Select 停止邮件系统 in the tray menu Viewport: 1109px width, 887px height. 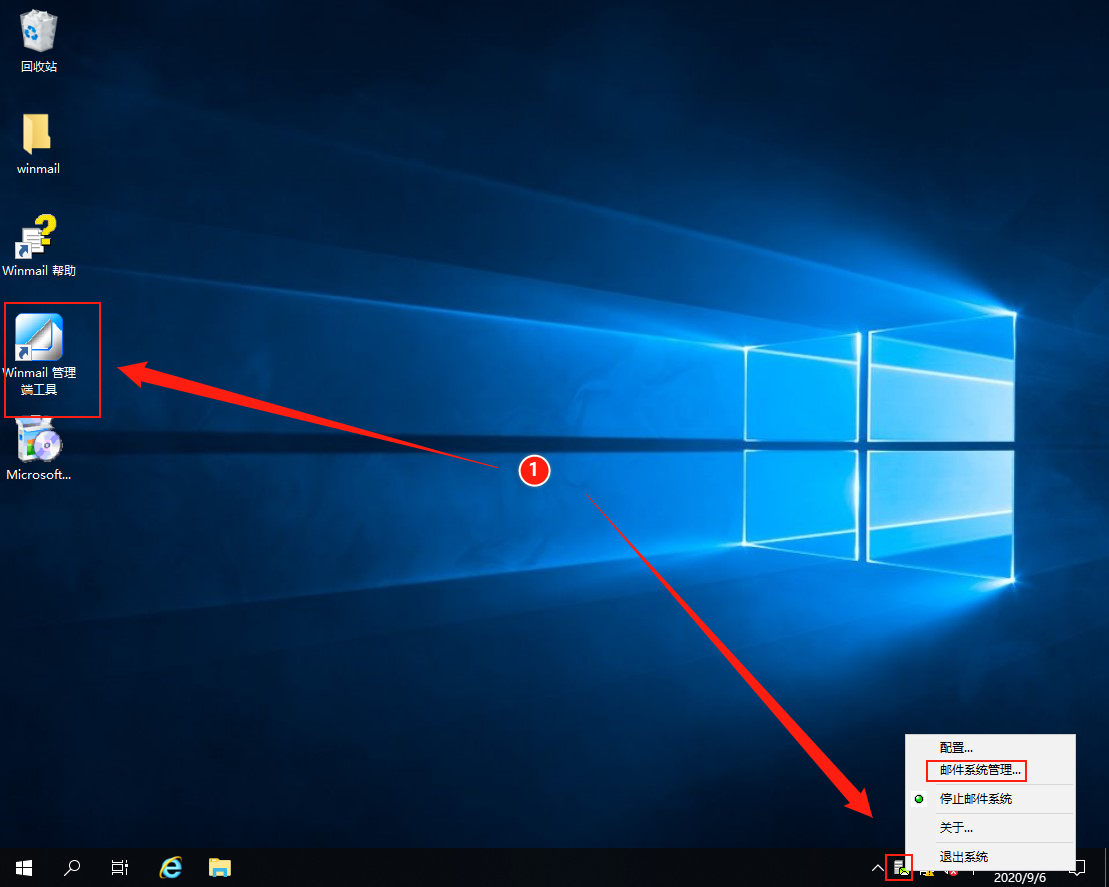989,799
